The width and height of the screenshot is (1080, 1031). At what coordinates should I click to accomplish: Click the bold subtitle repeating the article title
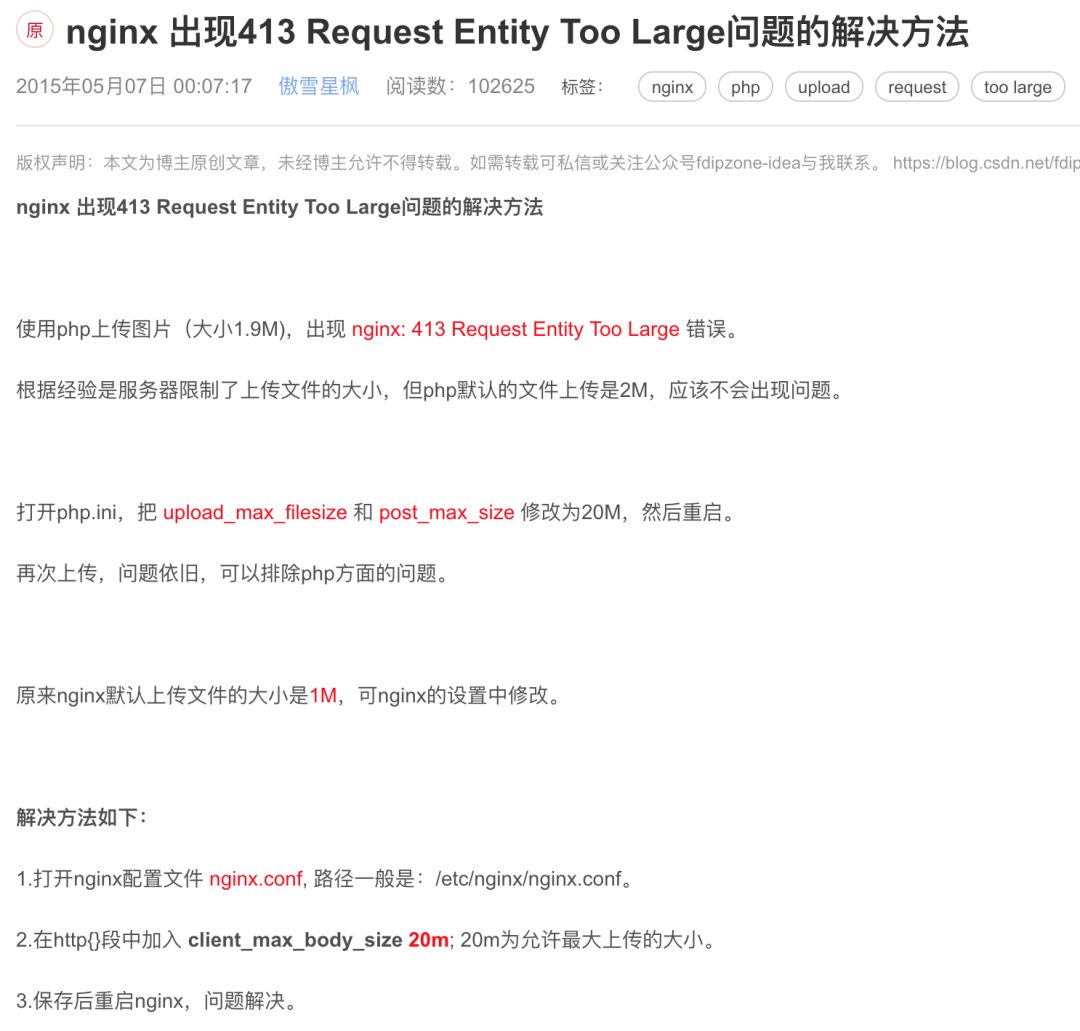280,207
